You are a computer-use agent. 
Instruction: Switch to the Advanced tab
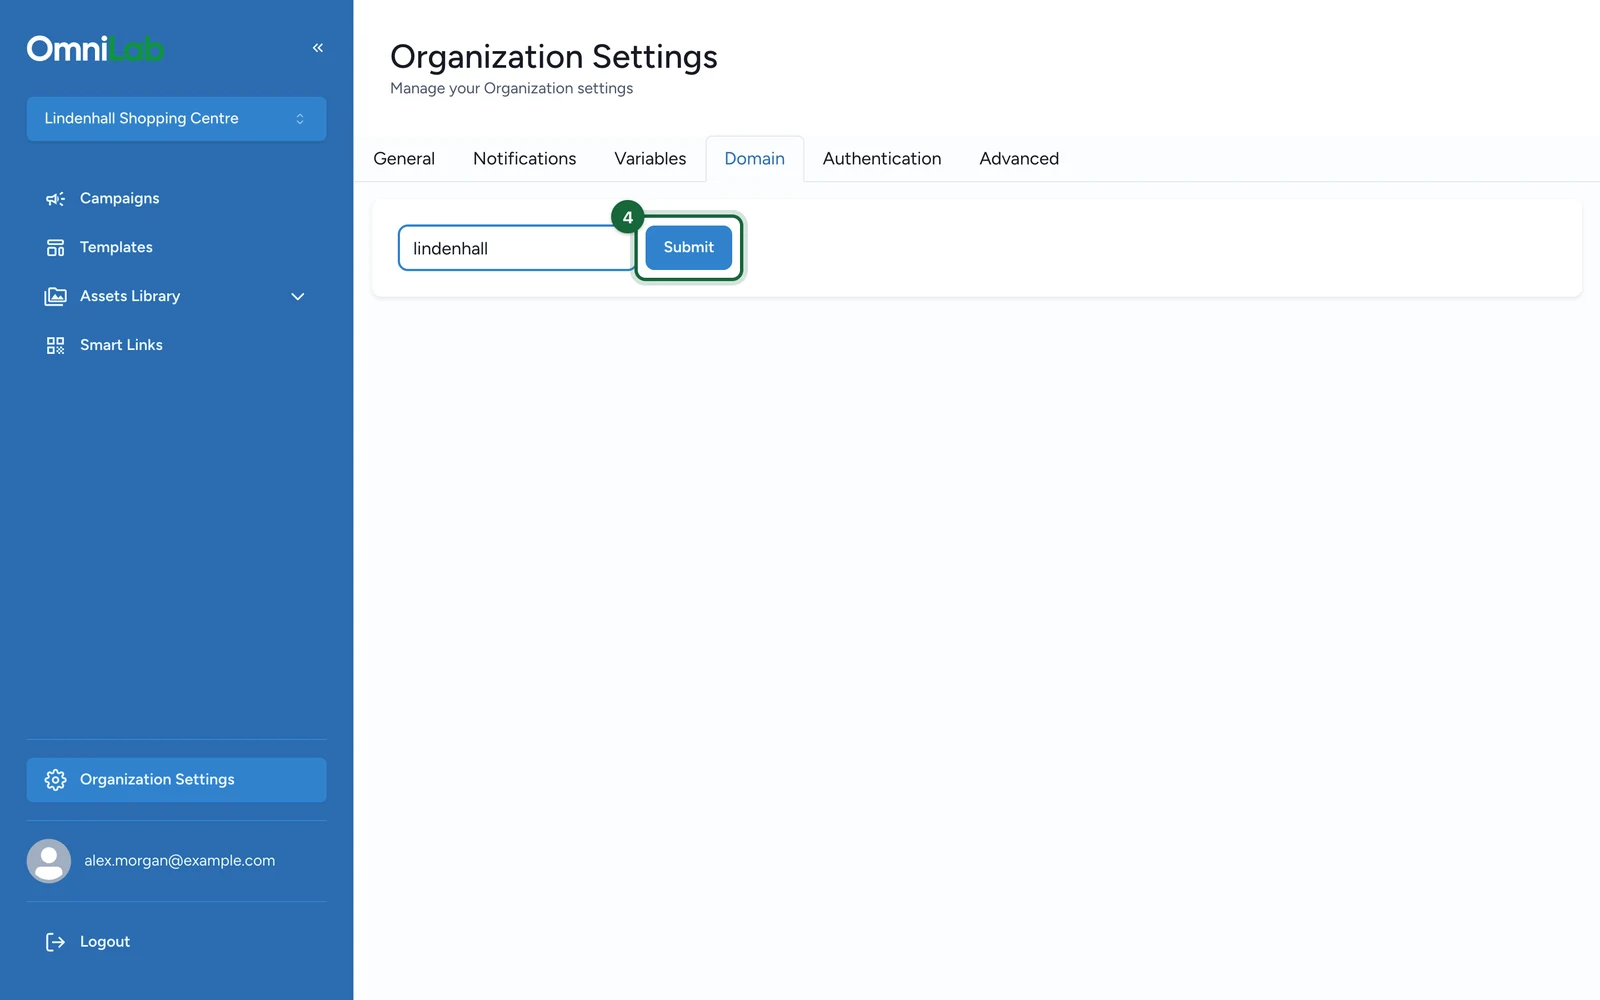click(x=1019, y=159)
